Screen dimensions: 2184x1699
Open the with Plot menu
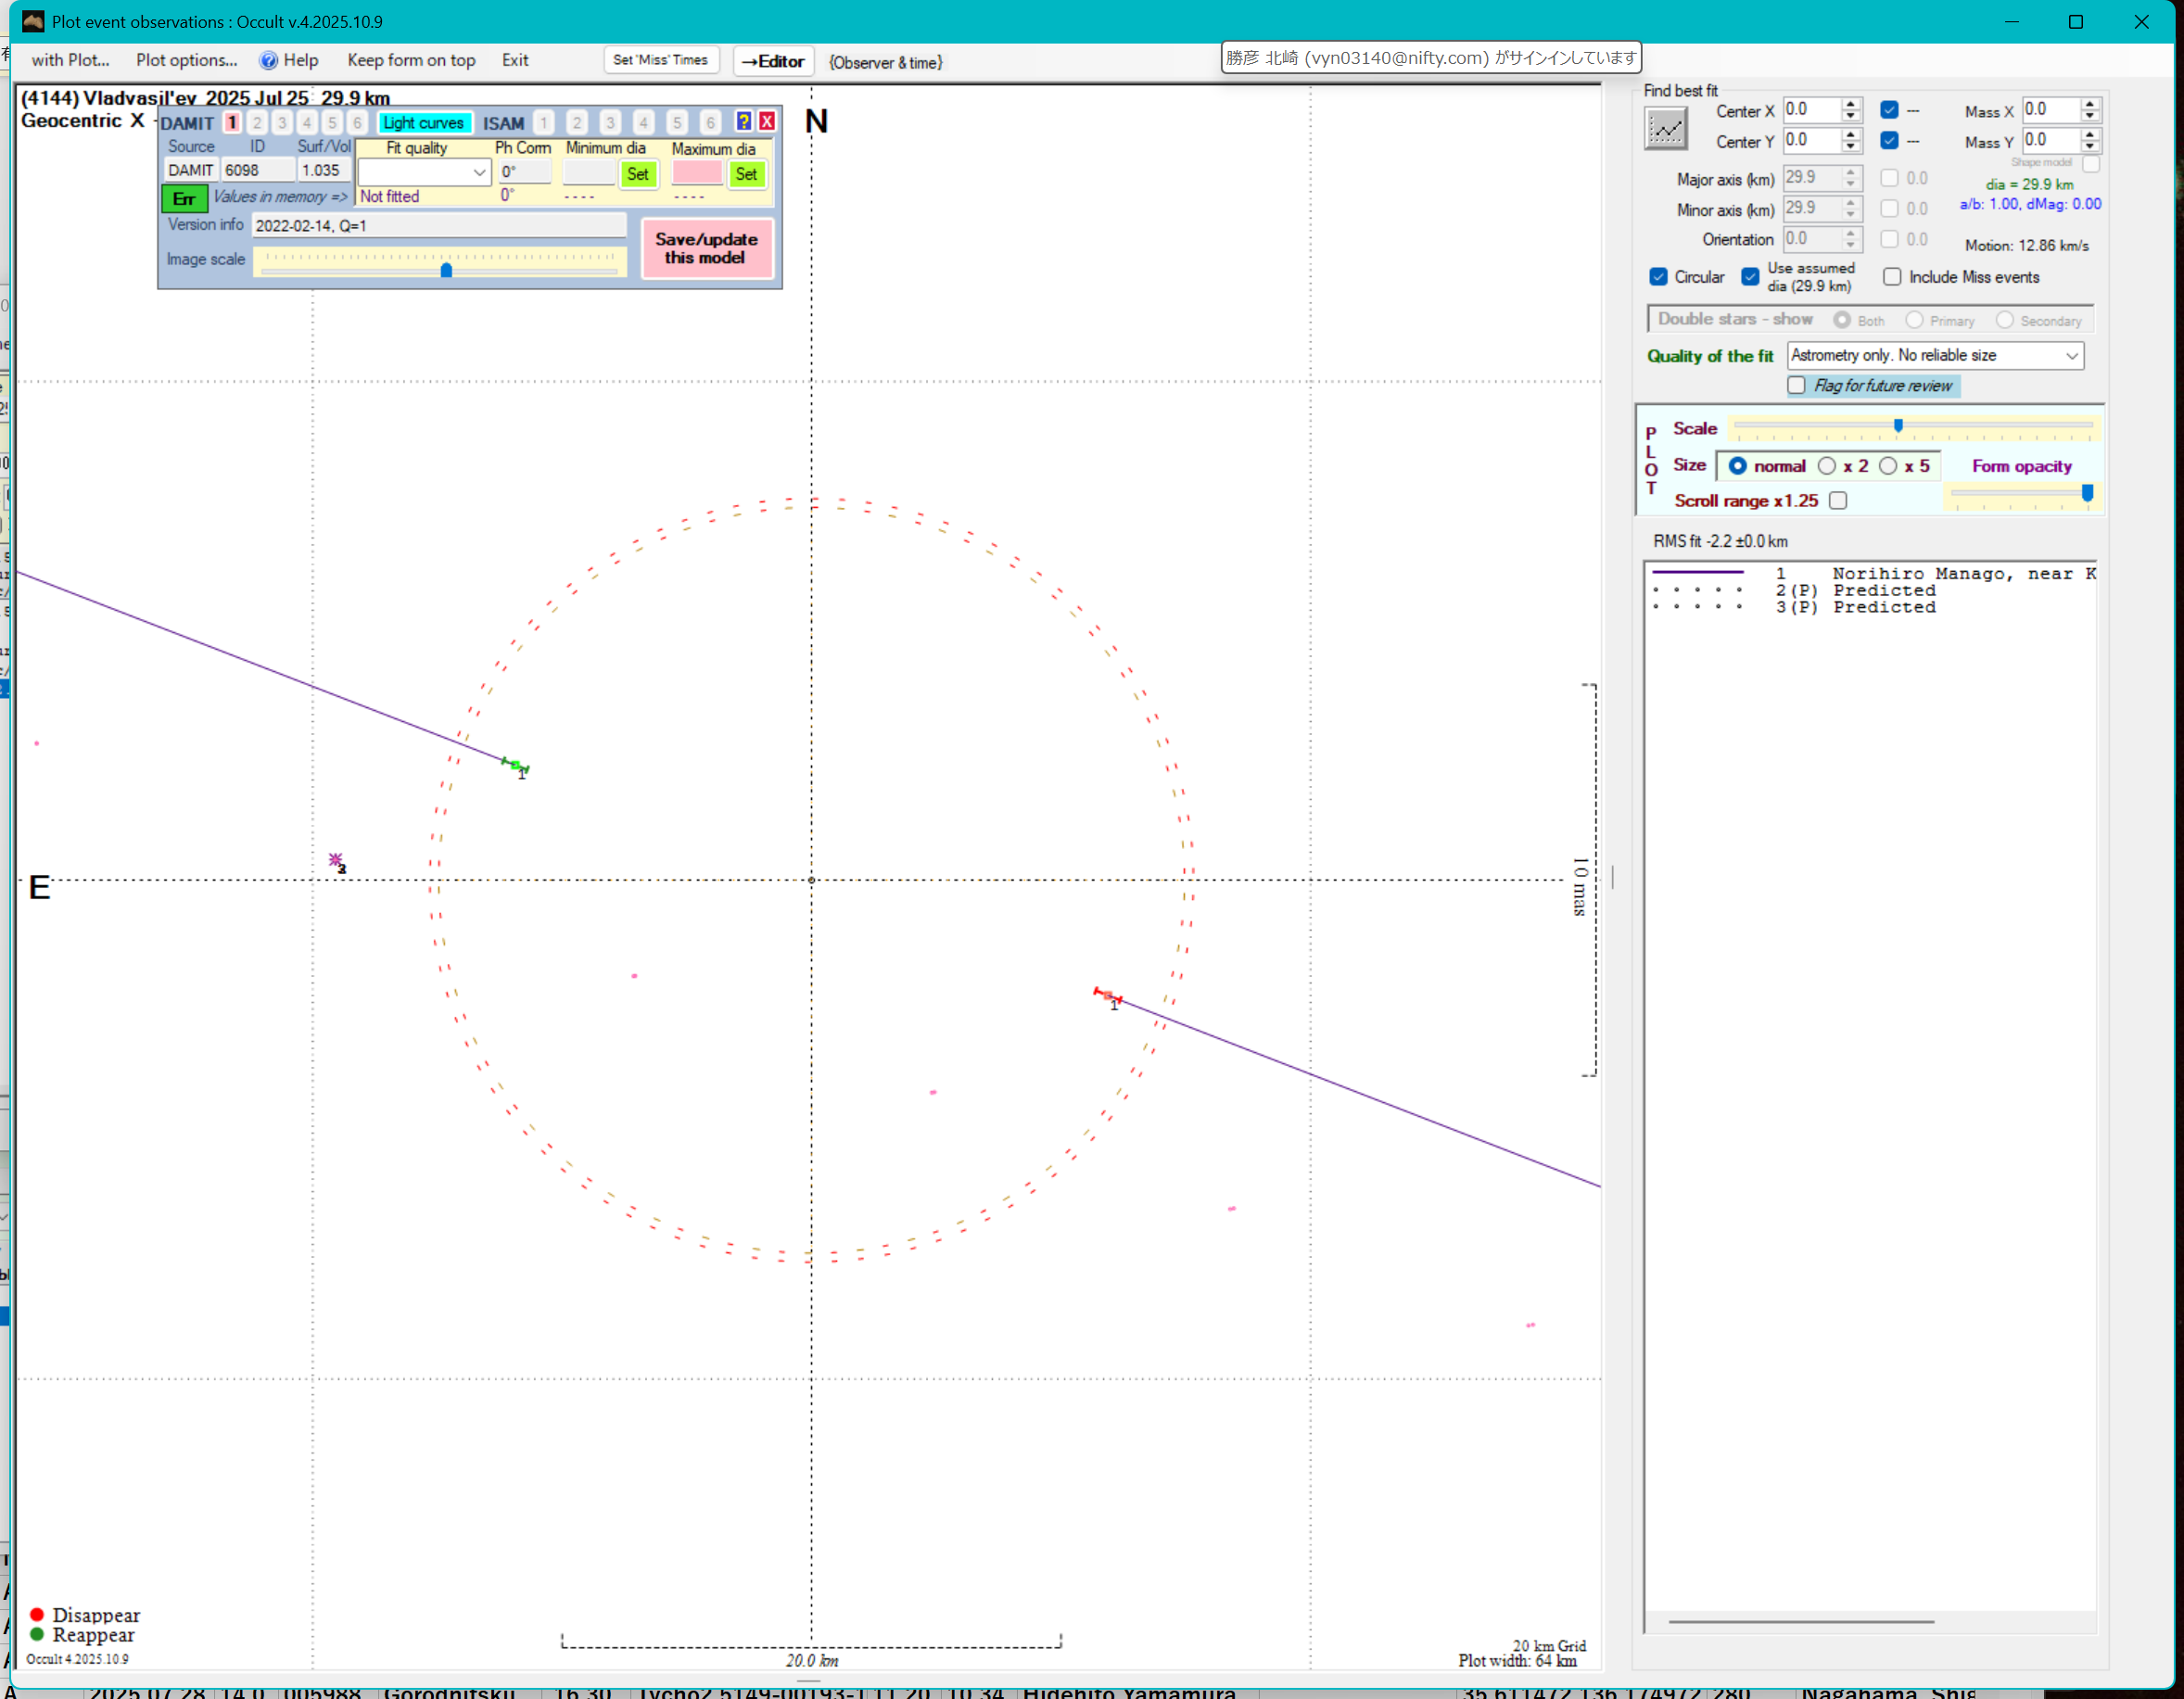(x=70, y=60)
